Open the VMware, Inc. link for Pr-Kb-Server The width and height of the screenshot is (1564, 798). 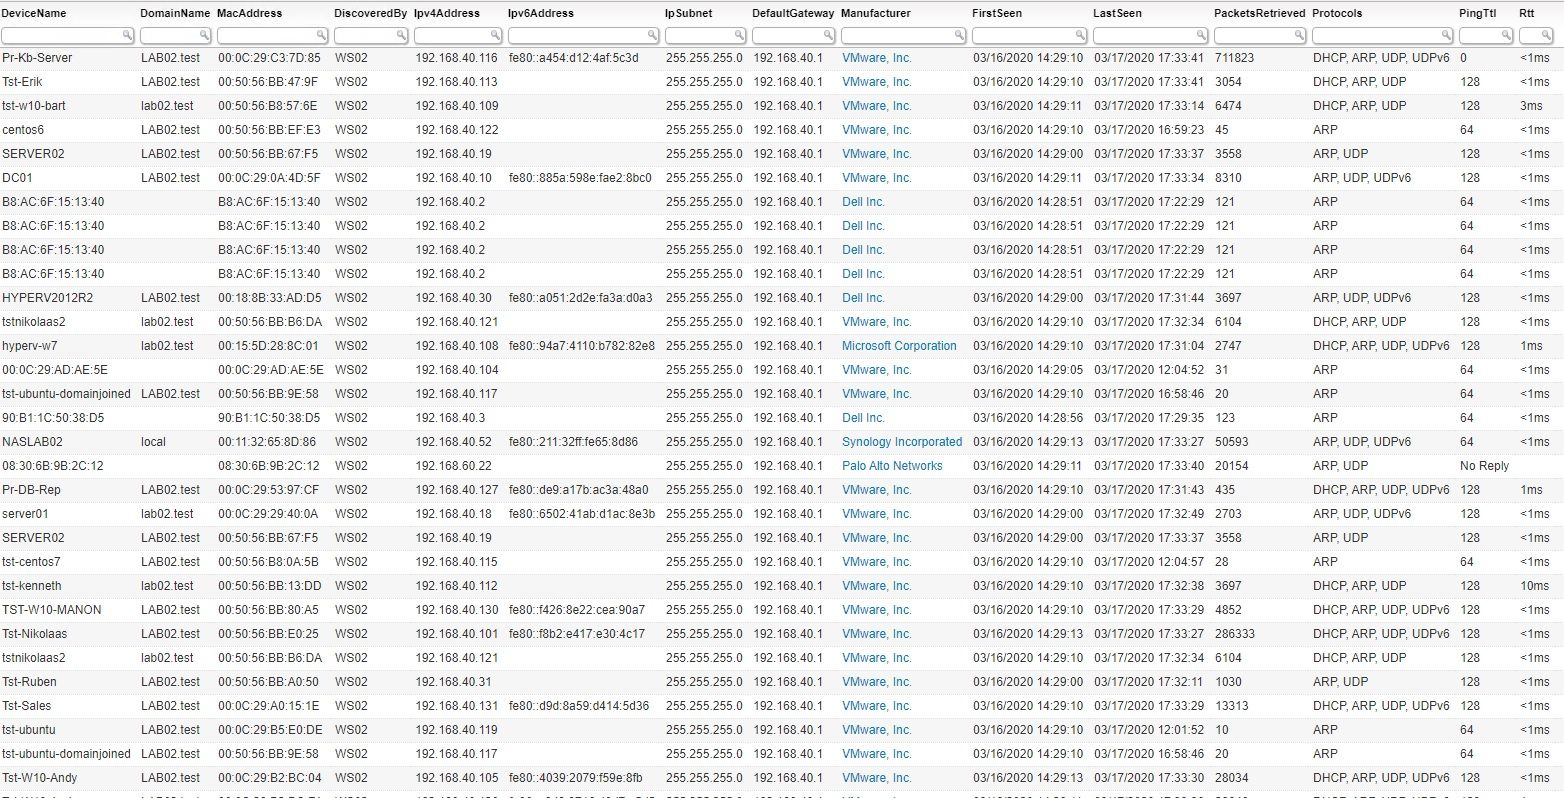(876, 58)
